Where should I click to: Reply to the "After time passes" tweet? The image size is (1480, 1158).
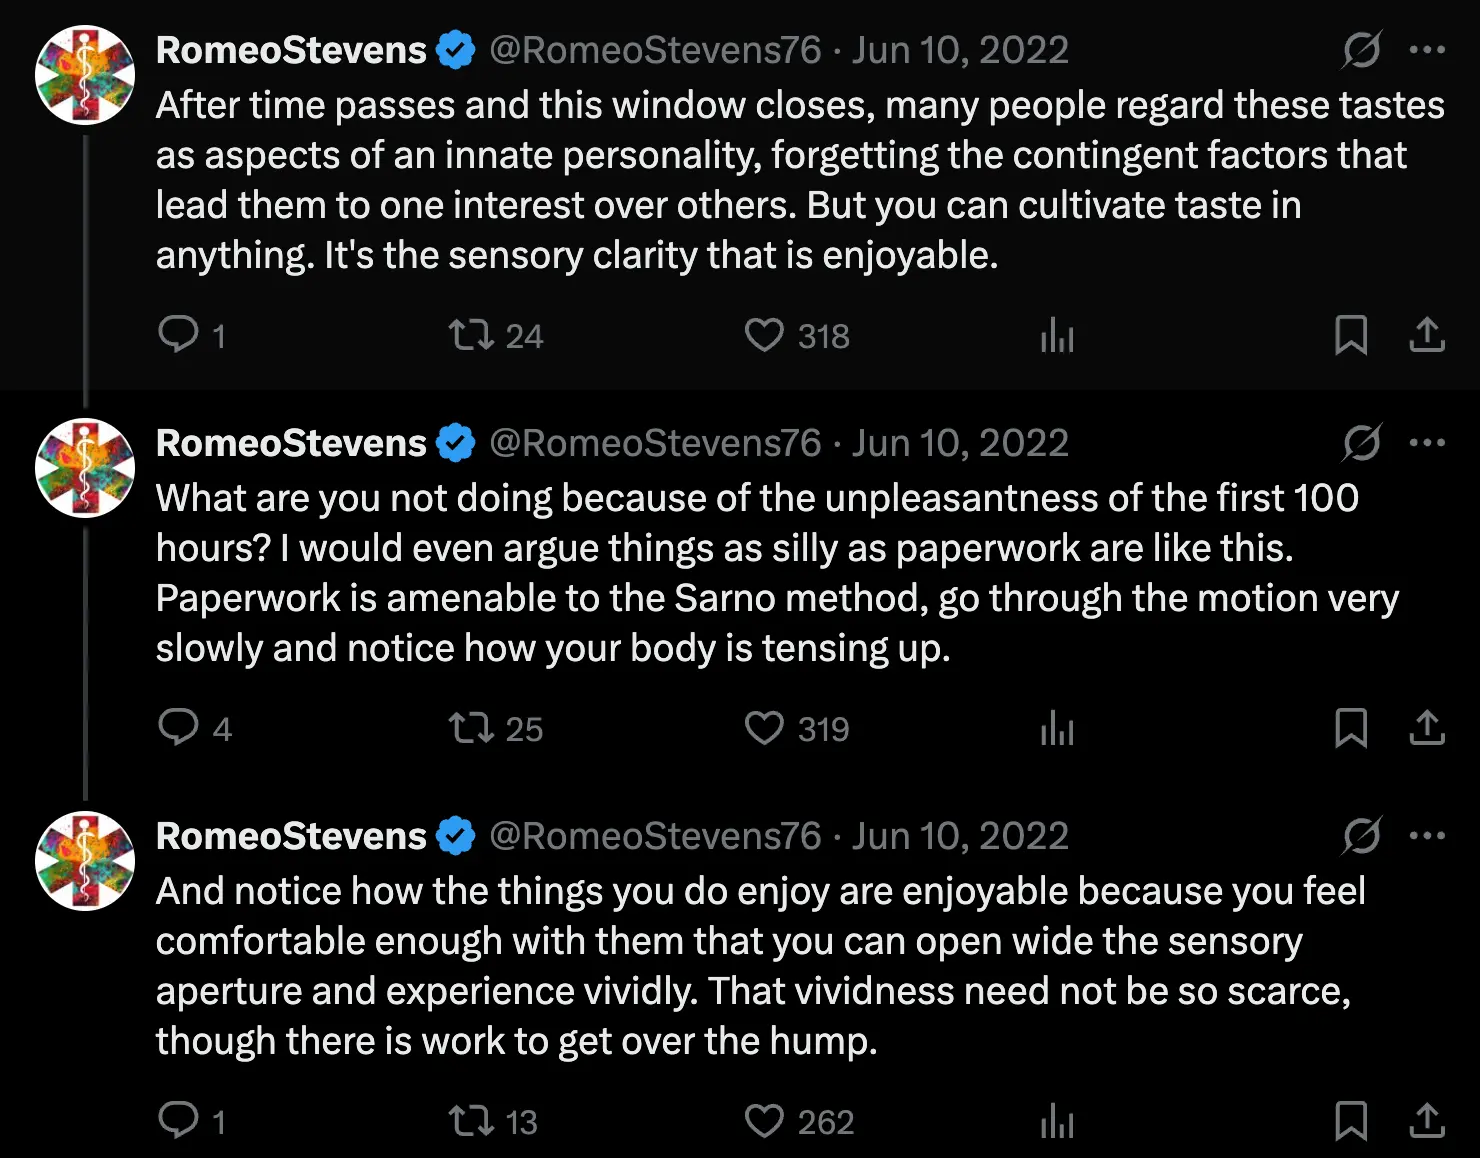click(179, 335)
